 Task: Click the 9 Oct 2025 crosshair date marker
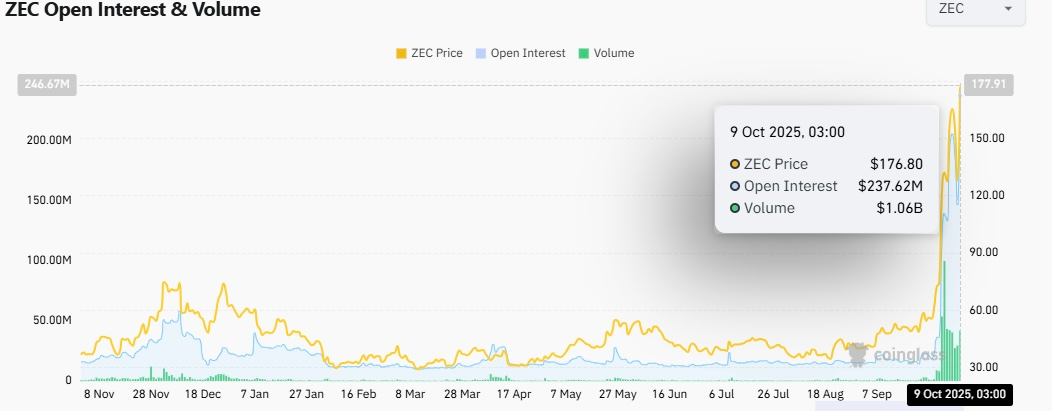click(960, 394)
